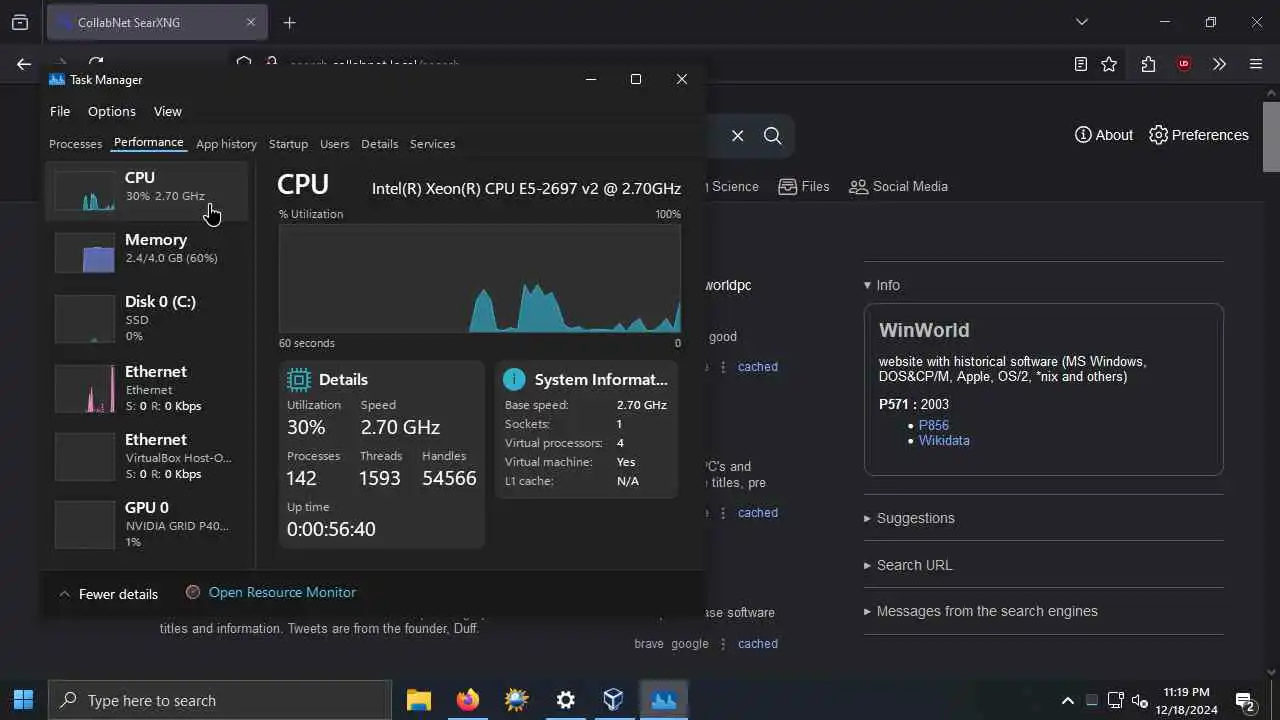Click the taskbar search box
Viewport: 1280px width, 720px height.
pos(220,700)
